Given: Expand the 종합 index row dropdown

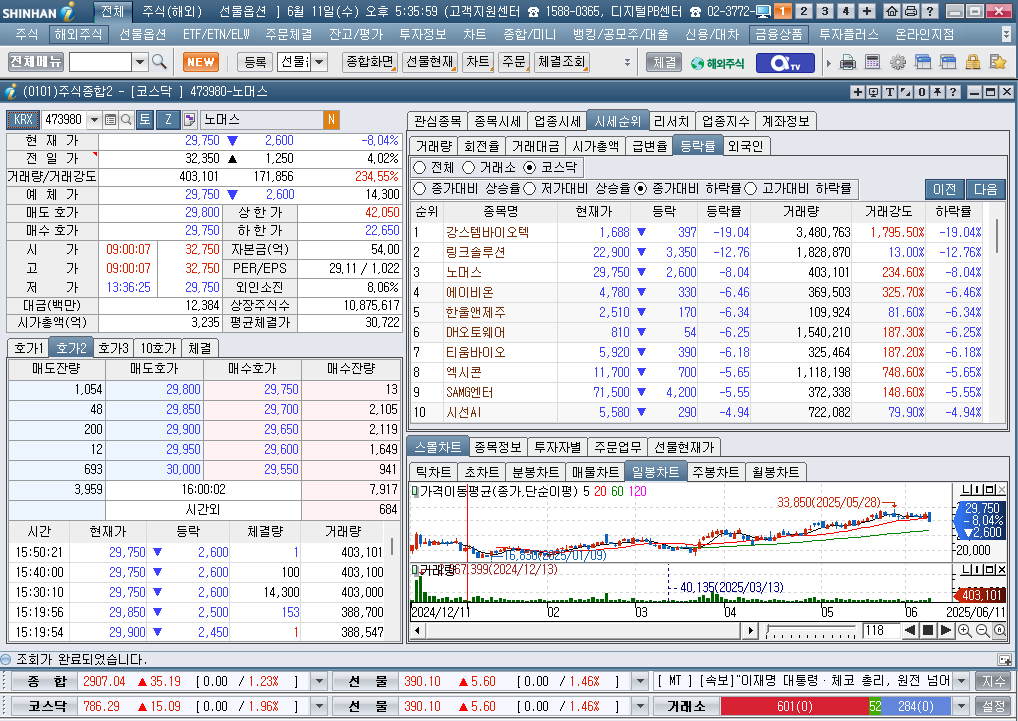Looking at the screenshot, I should point(319,681).
